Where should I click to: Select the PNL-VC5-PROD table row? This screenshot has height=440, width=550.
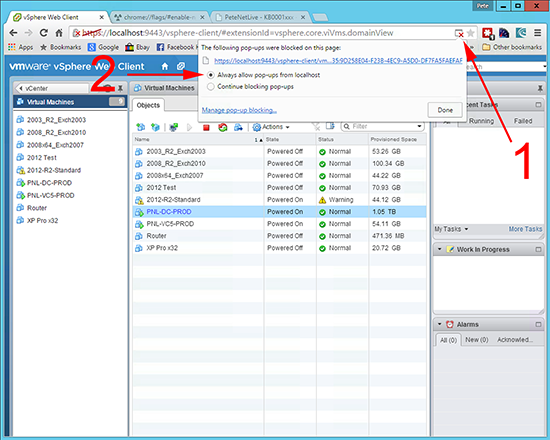279,224
